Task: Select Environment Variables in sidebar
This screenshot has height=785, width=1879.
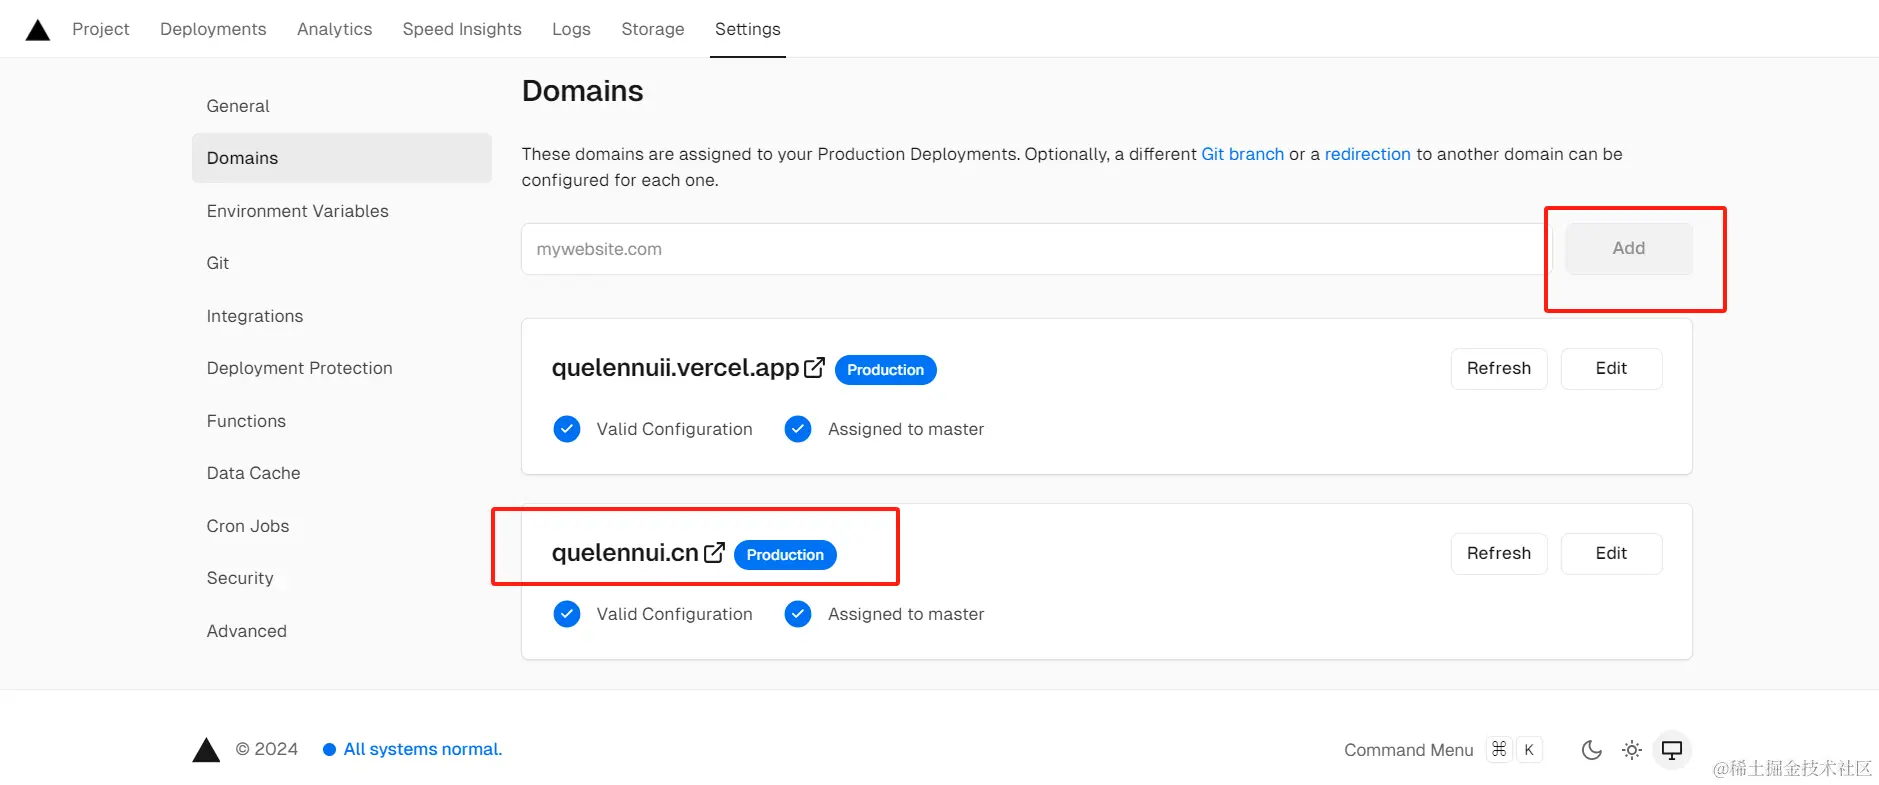Action: coord(297,211)
